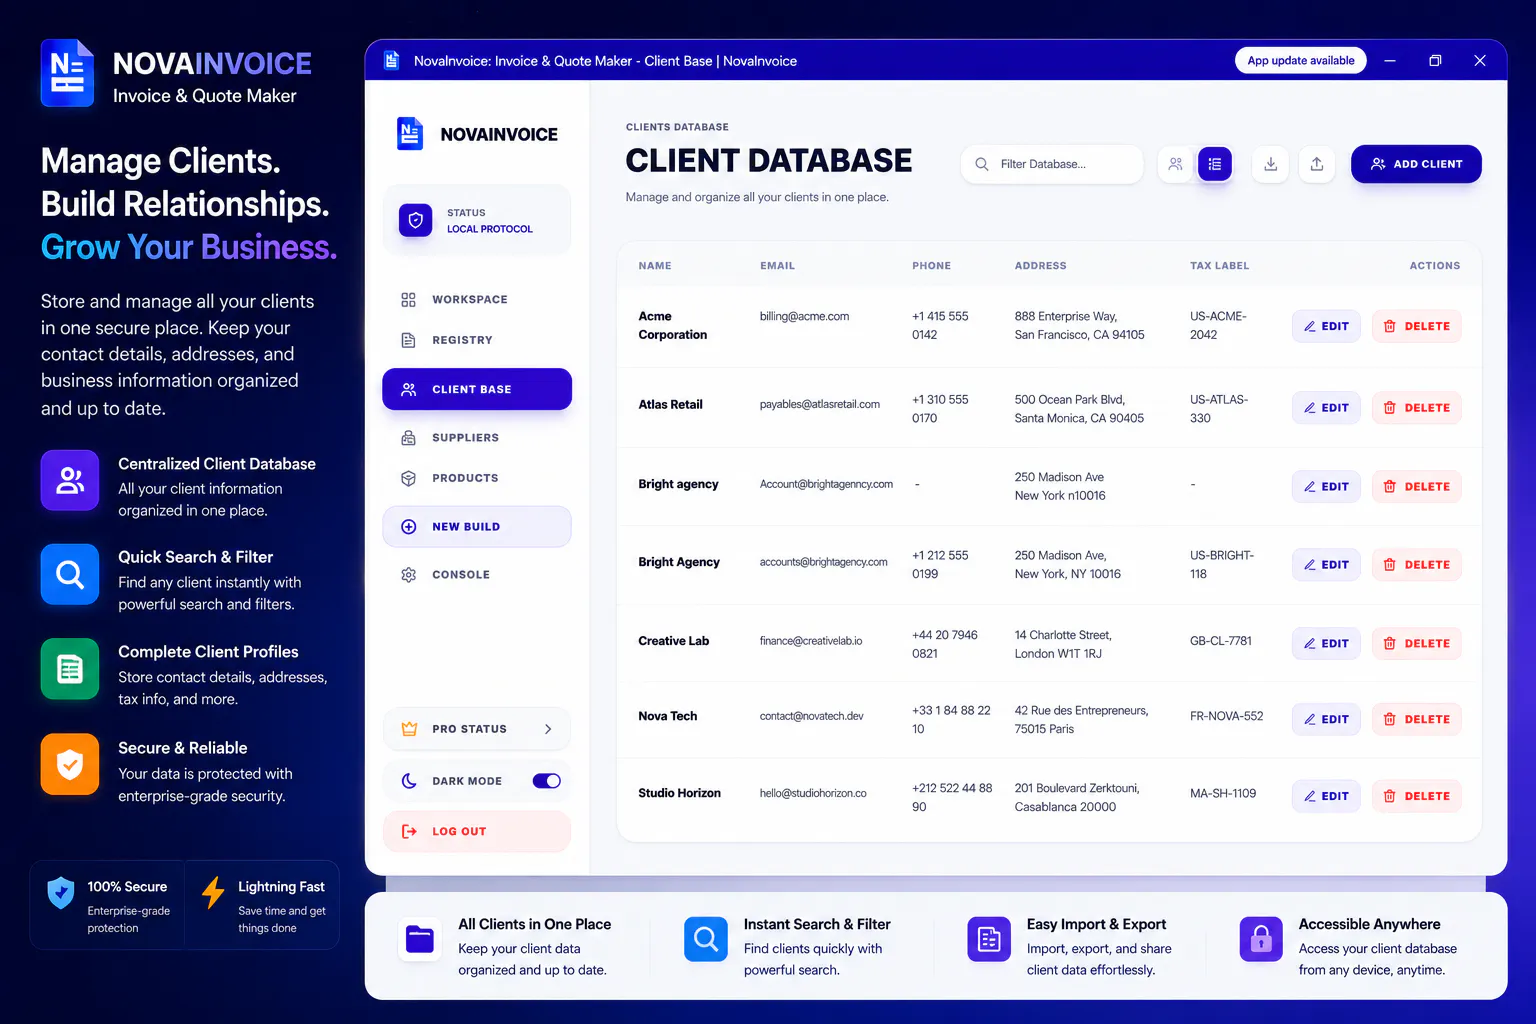The height and width of the screenshot is (1024, 1536).
Task: Click the crown icon beside Pro Status
Action: tap(409, 729)
